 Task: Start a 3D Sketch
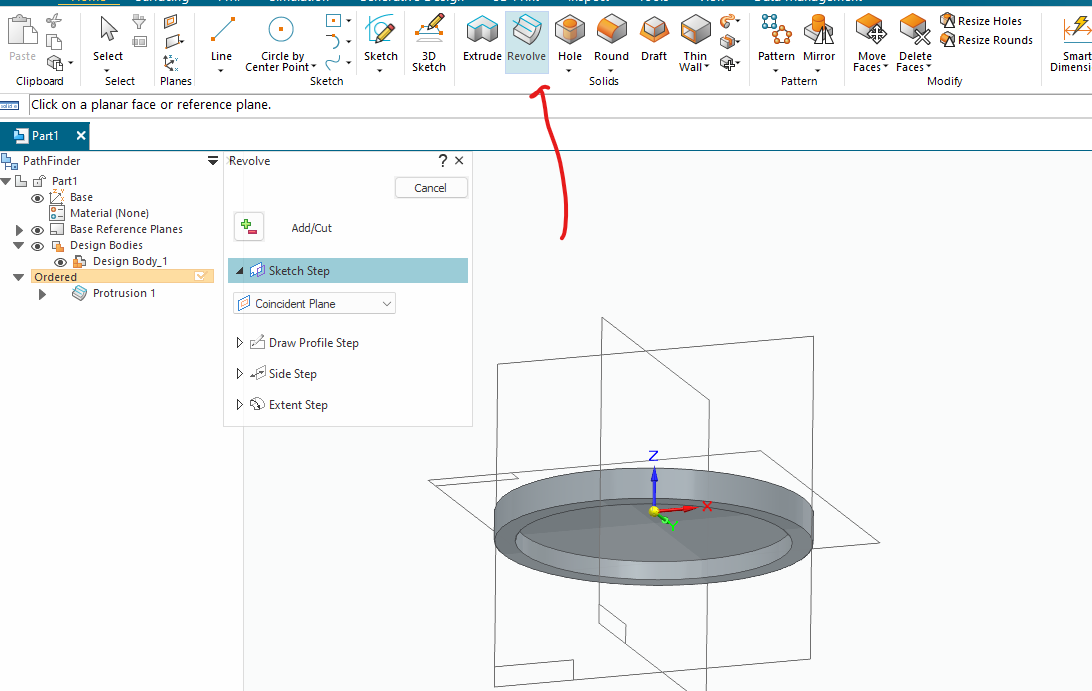coord(428,43)
